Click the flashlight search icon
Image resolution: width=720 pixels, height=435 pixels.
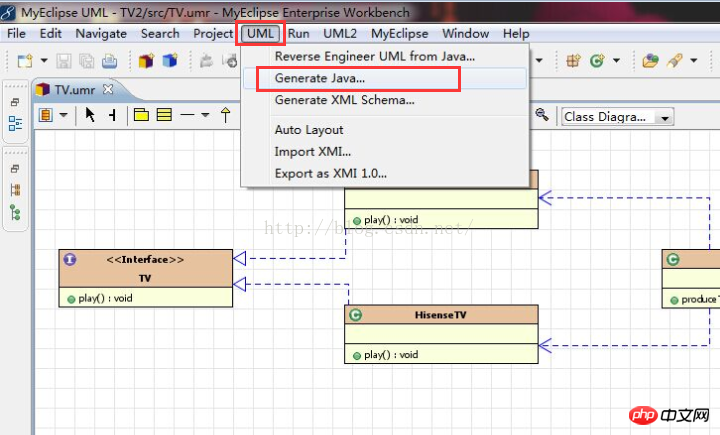pos(674,60)
